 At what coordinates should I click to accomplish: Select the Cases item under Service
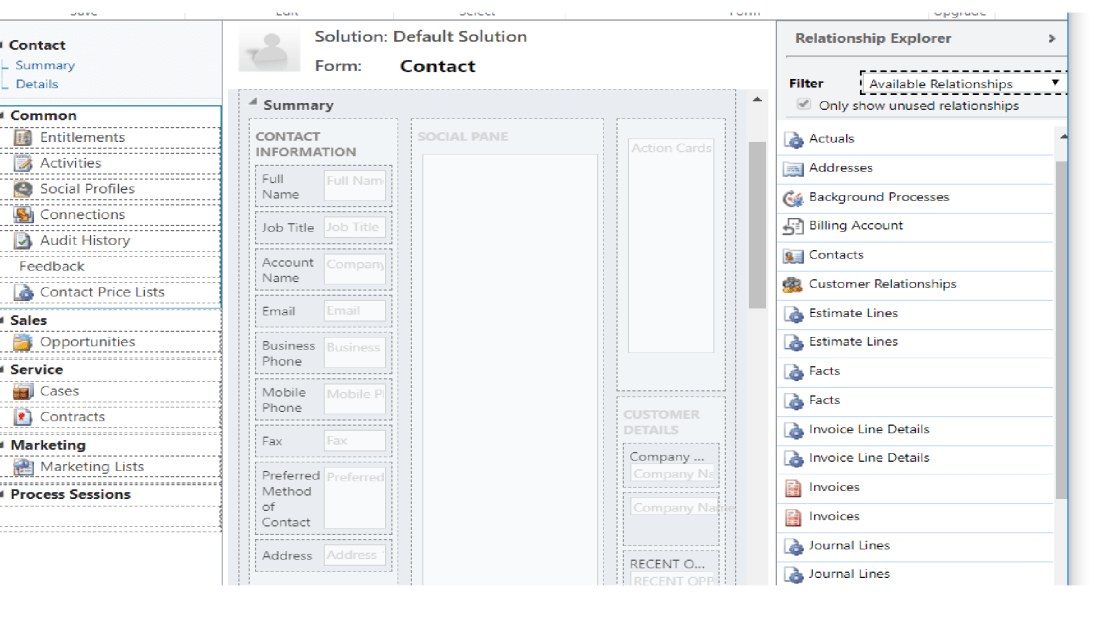pos(59,392)
